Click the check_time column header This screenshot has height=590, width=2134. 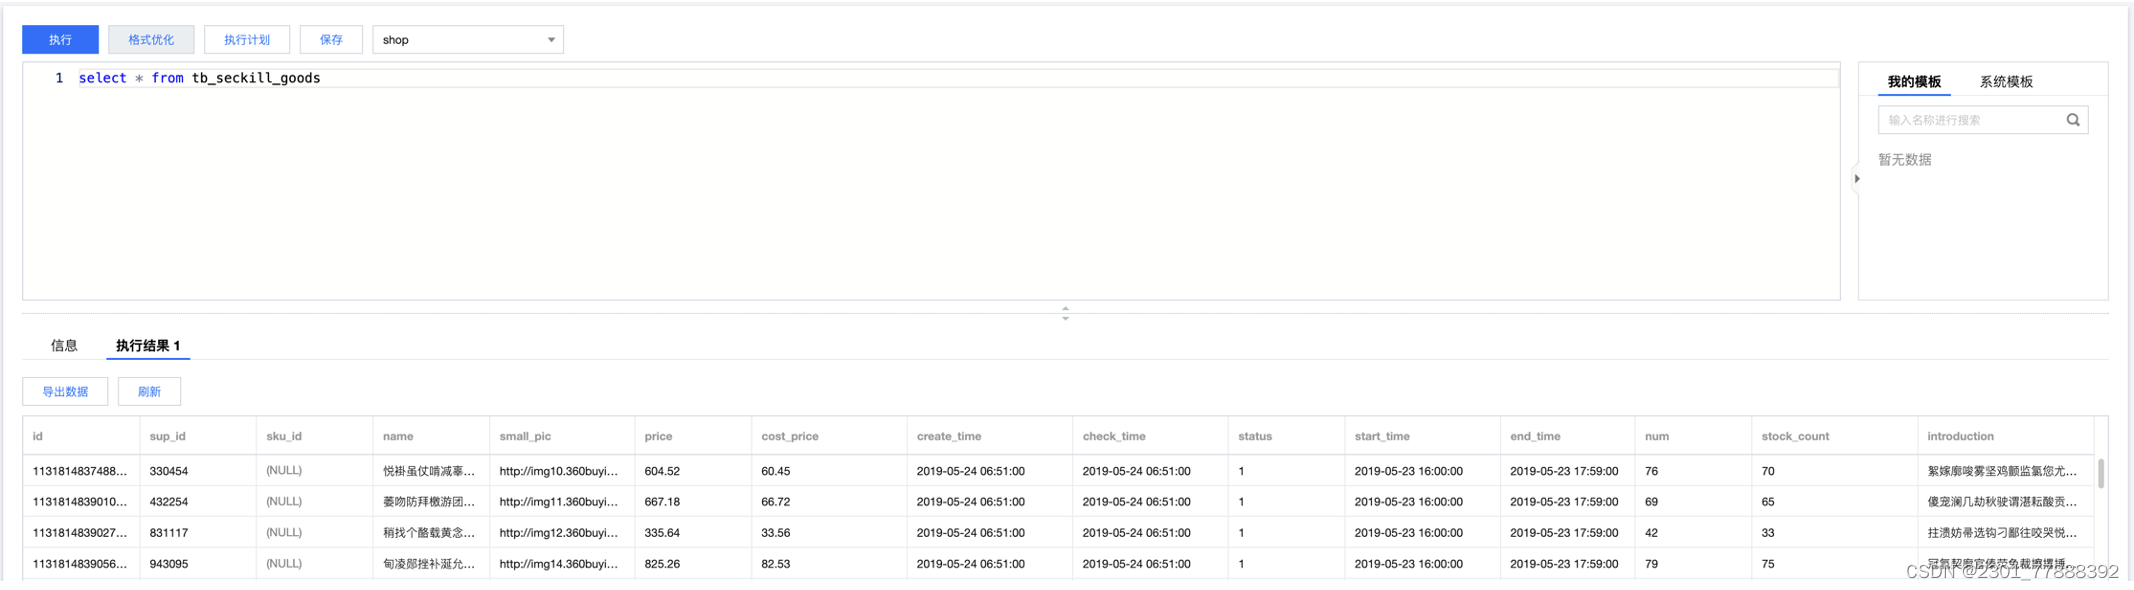(x=1150, y=437)
